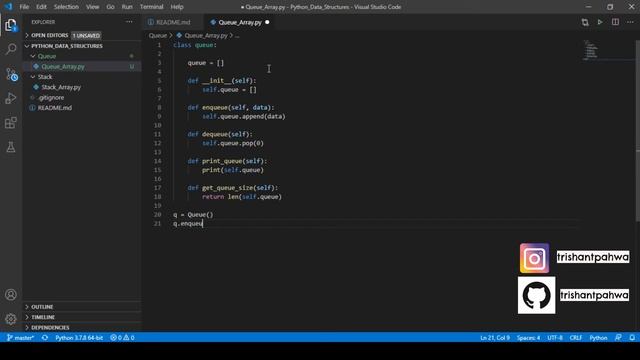The height and width of the screenshot is (360, 640).
Task: Open the Explorer view in activity bar
Action: [x=11, y=25]
